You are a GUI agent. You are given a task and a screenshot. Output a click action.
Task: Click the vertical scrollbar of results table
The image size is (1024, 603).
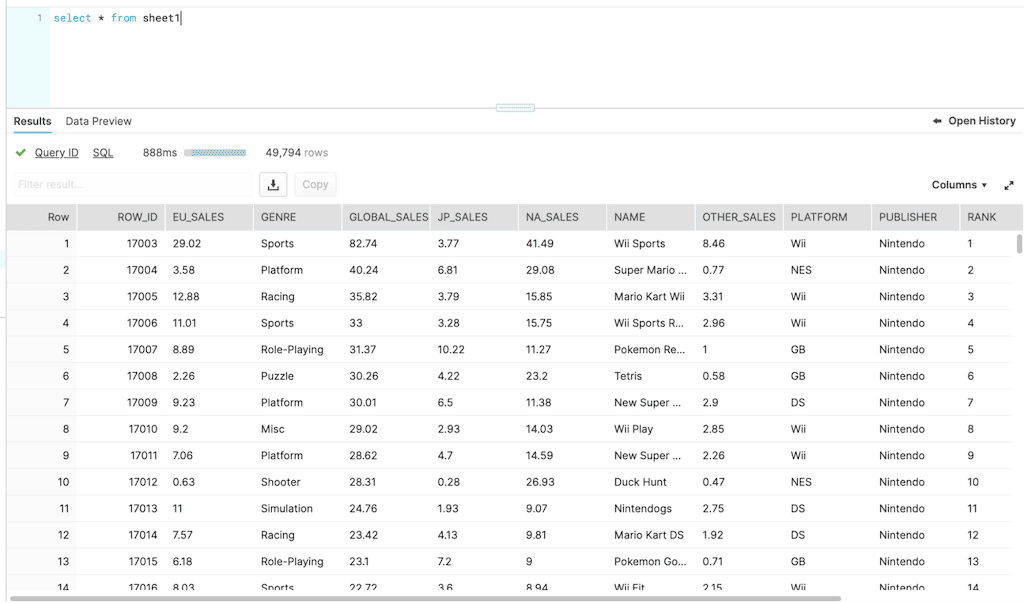pos(1019,244)
